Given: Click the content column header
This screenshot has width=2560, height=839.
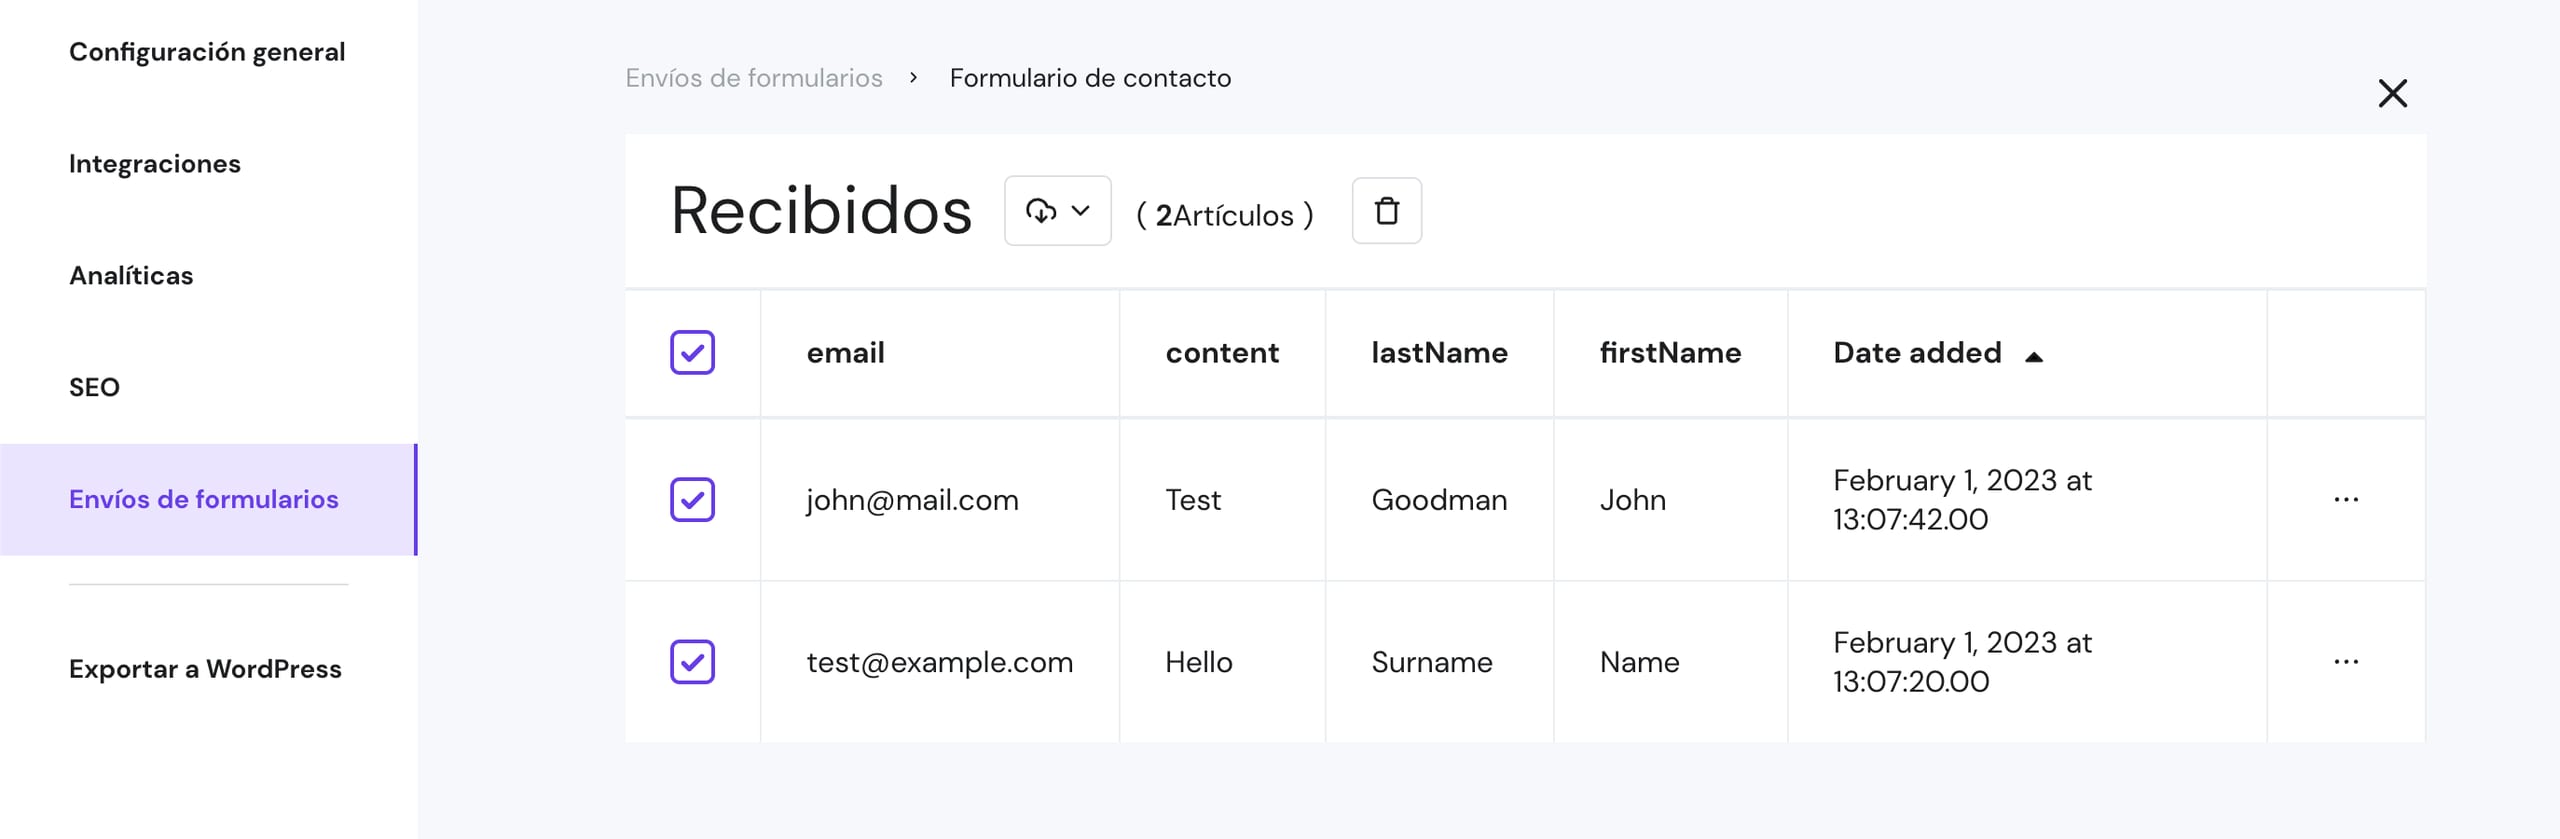Looking at the screenshot, I should [x=1222, y=353].
